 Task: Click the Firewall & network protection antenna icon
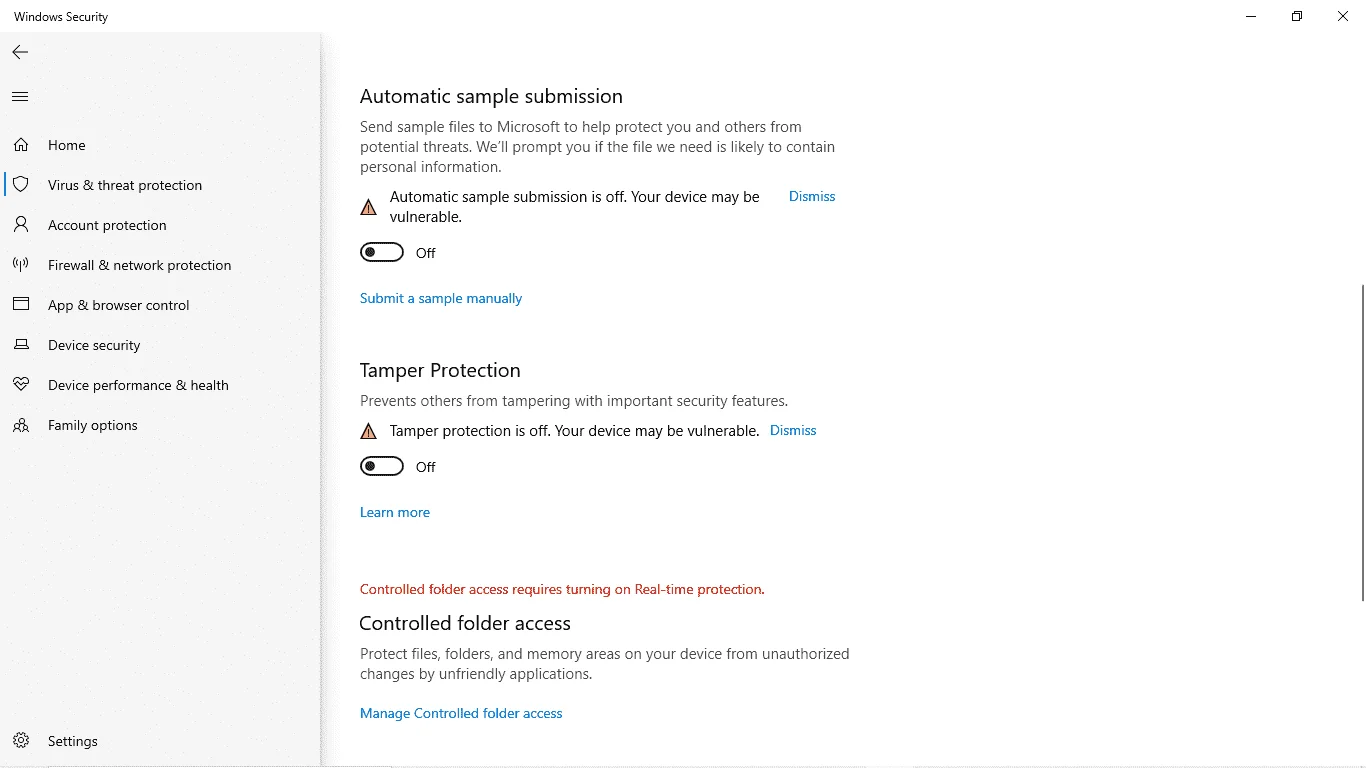click(21, 265)
